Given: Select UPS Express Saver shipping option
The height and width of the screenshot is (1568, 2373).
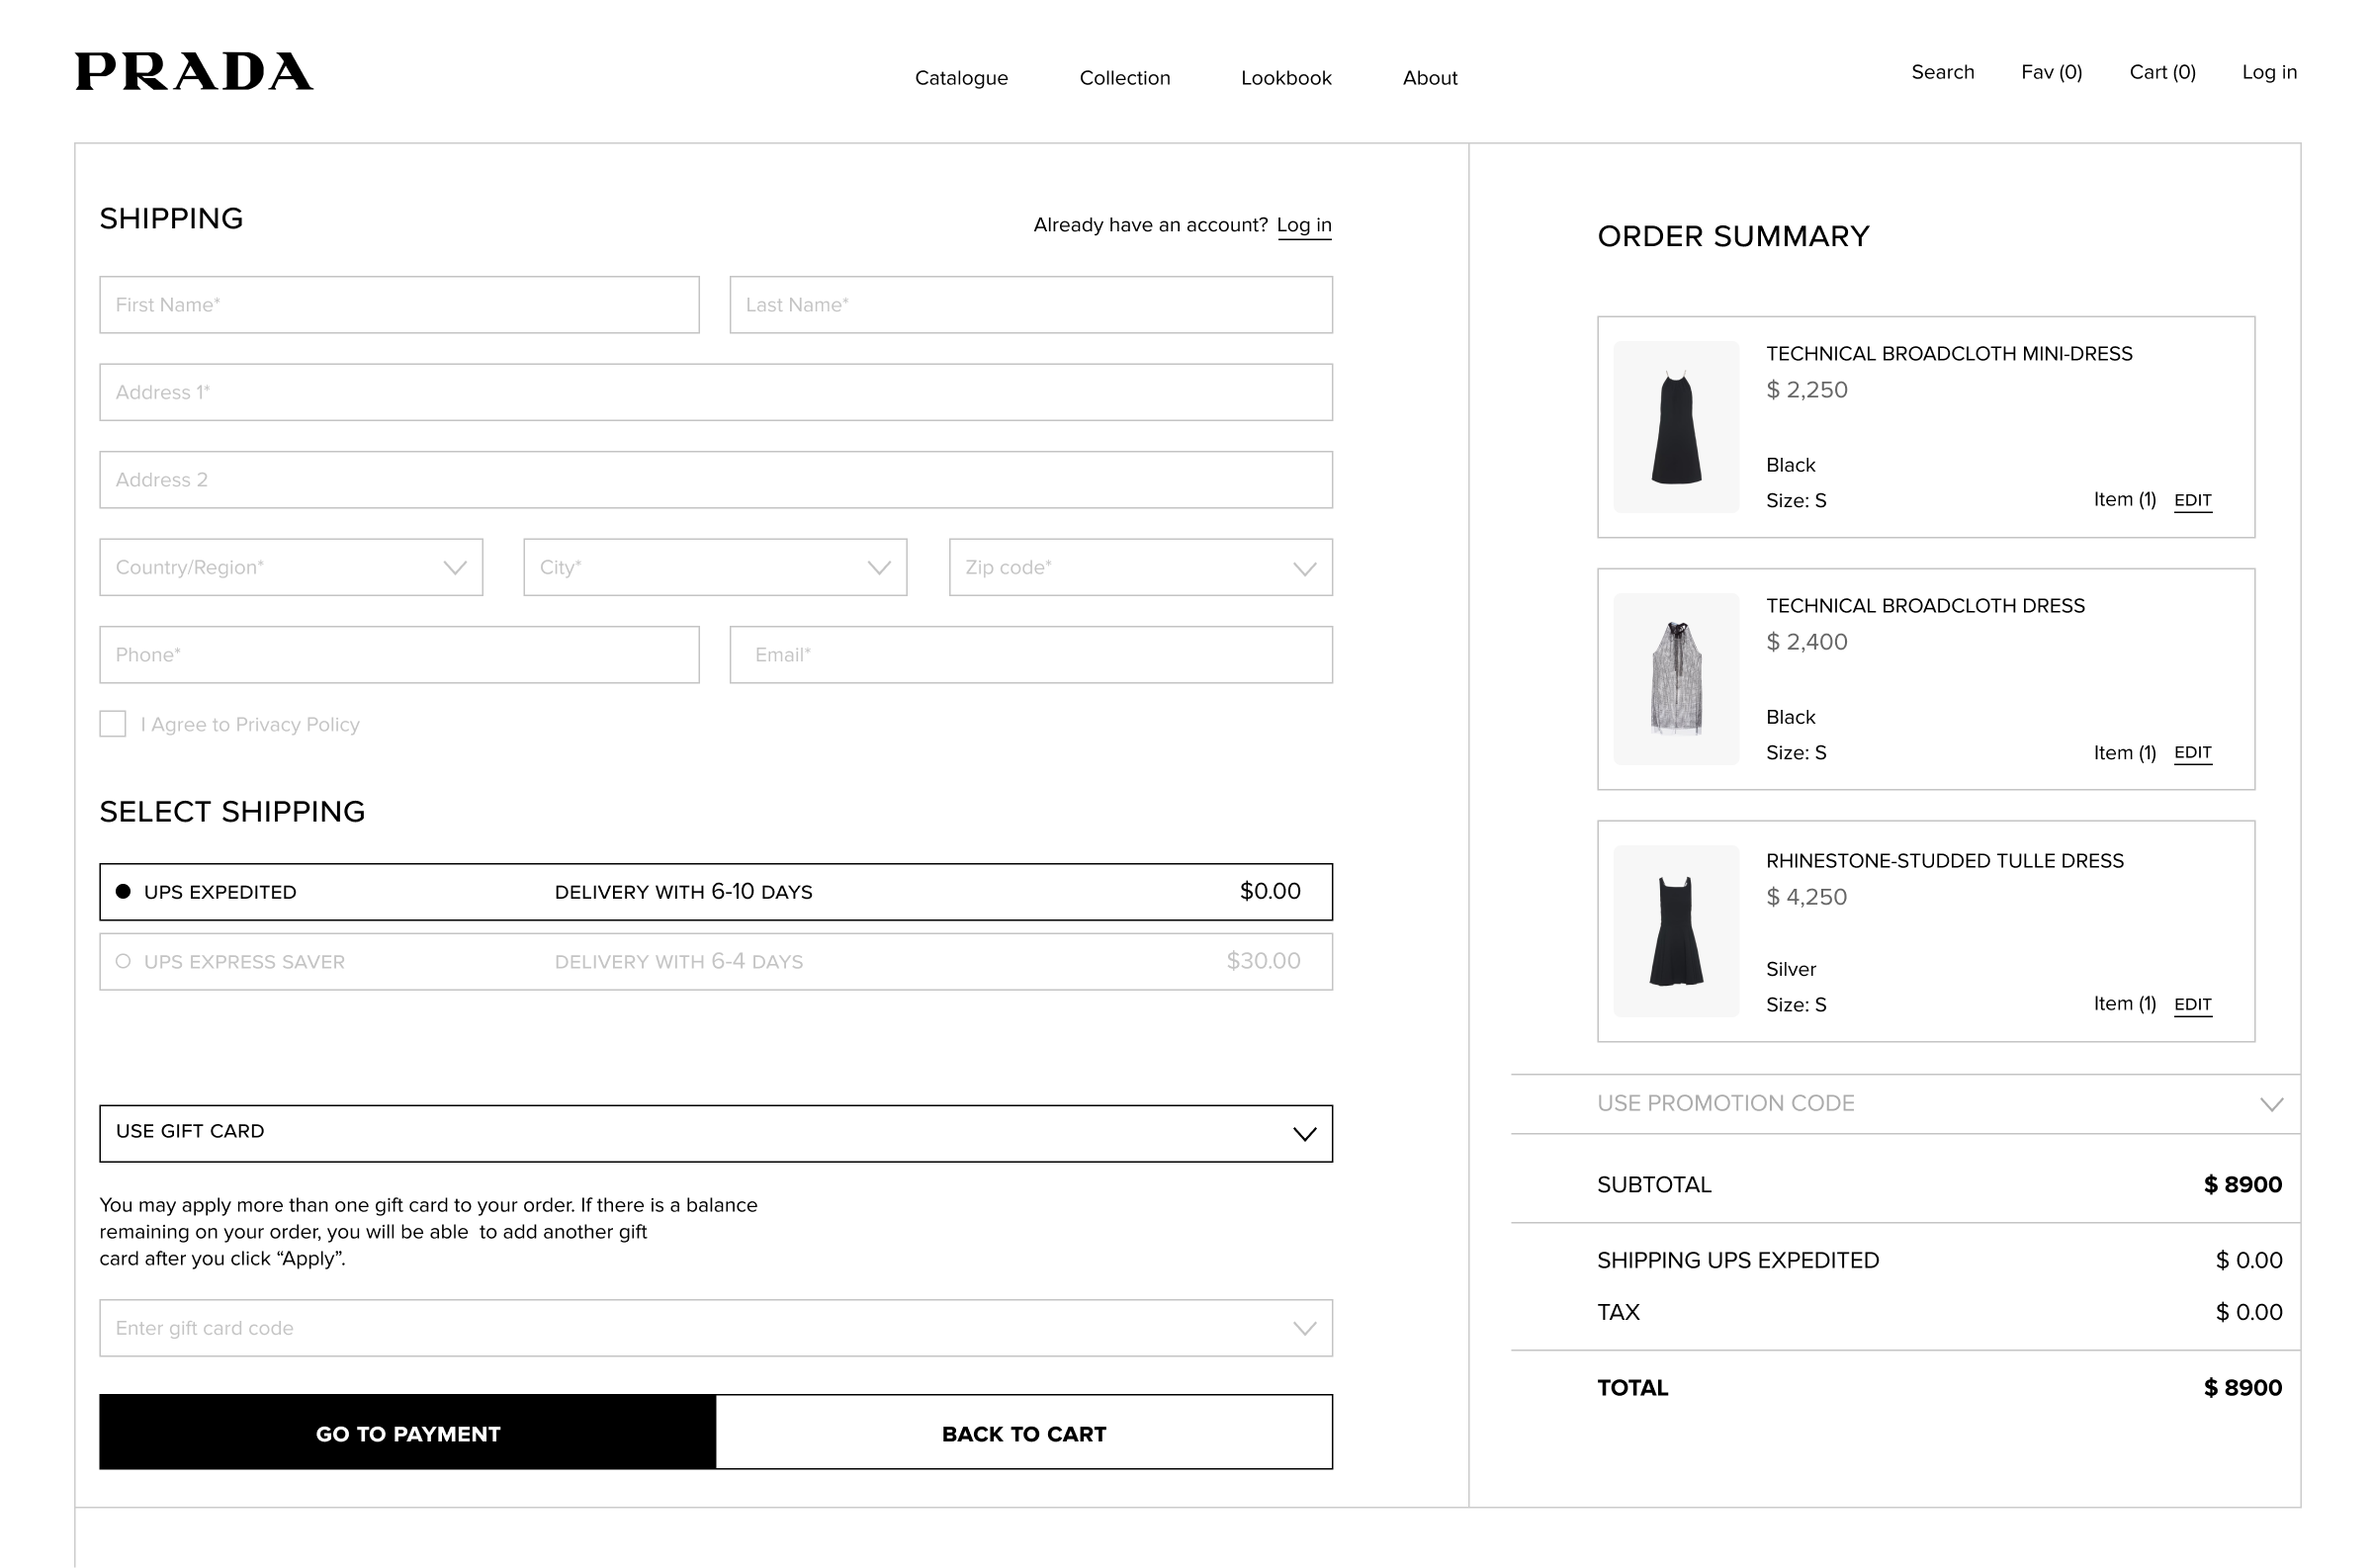Looking at the screenshot, I should pos(124,962).
